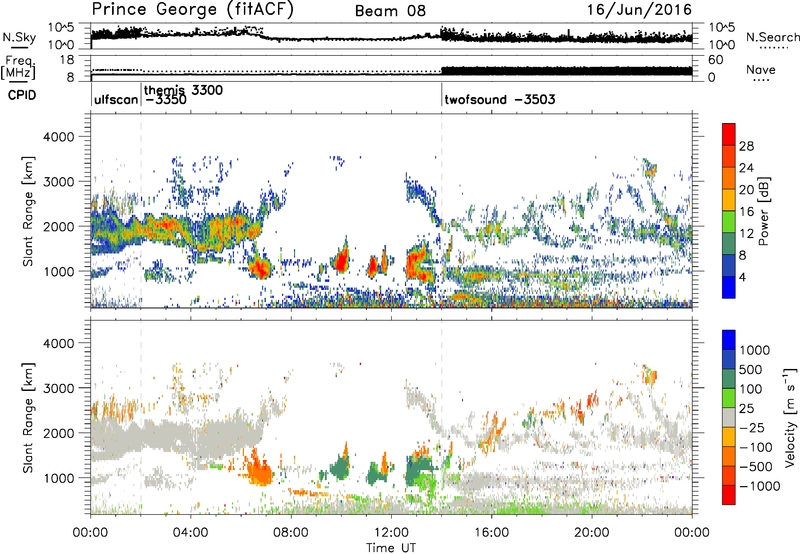Click the '4' tick on the Power scale
Image resolution: width=800 pixels, height=554 pixels.
click(742, 277)
